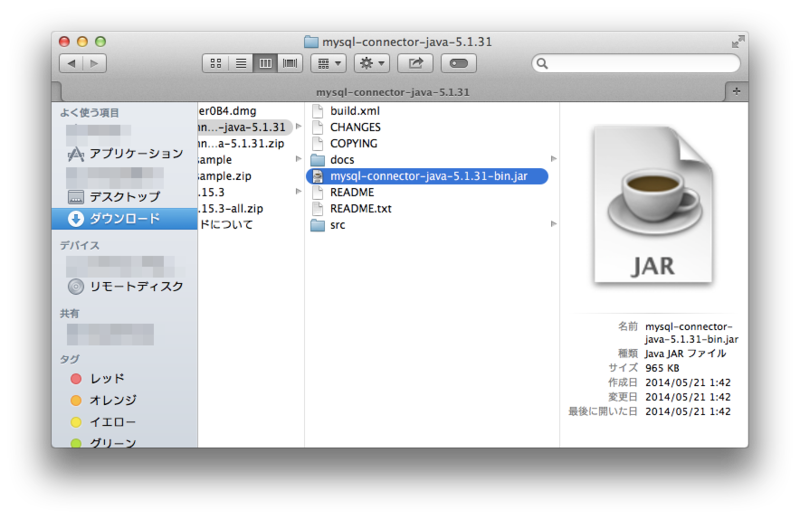The width and height of the screenshot is (800, 519).
Task: Open the docs folder
Action: [x=342, y=160]
